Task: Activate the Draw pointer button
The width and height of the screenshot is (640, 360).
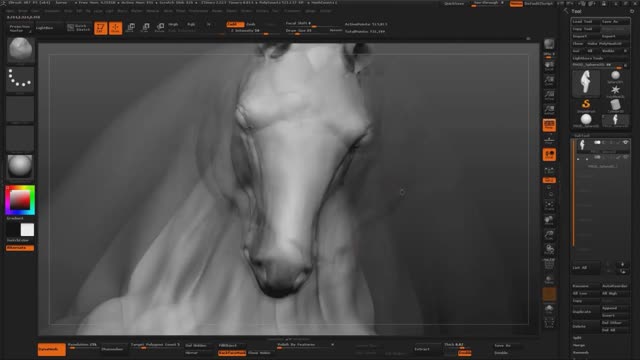Action: tap(116, 28)
